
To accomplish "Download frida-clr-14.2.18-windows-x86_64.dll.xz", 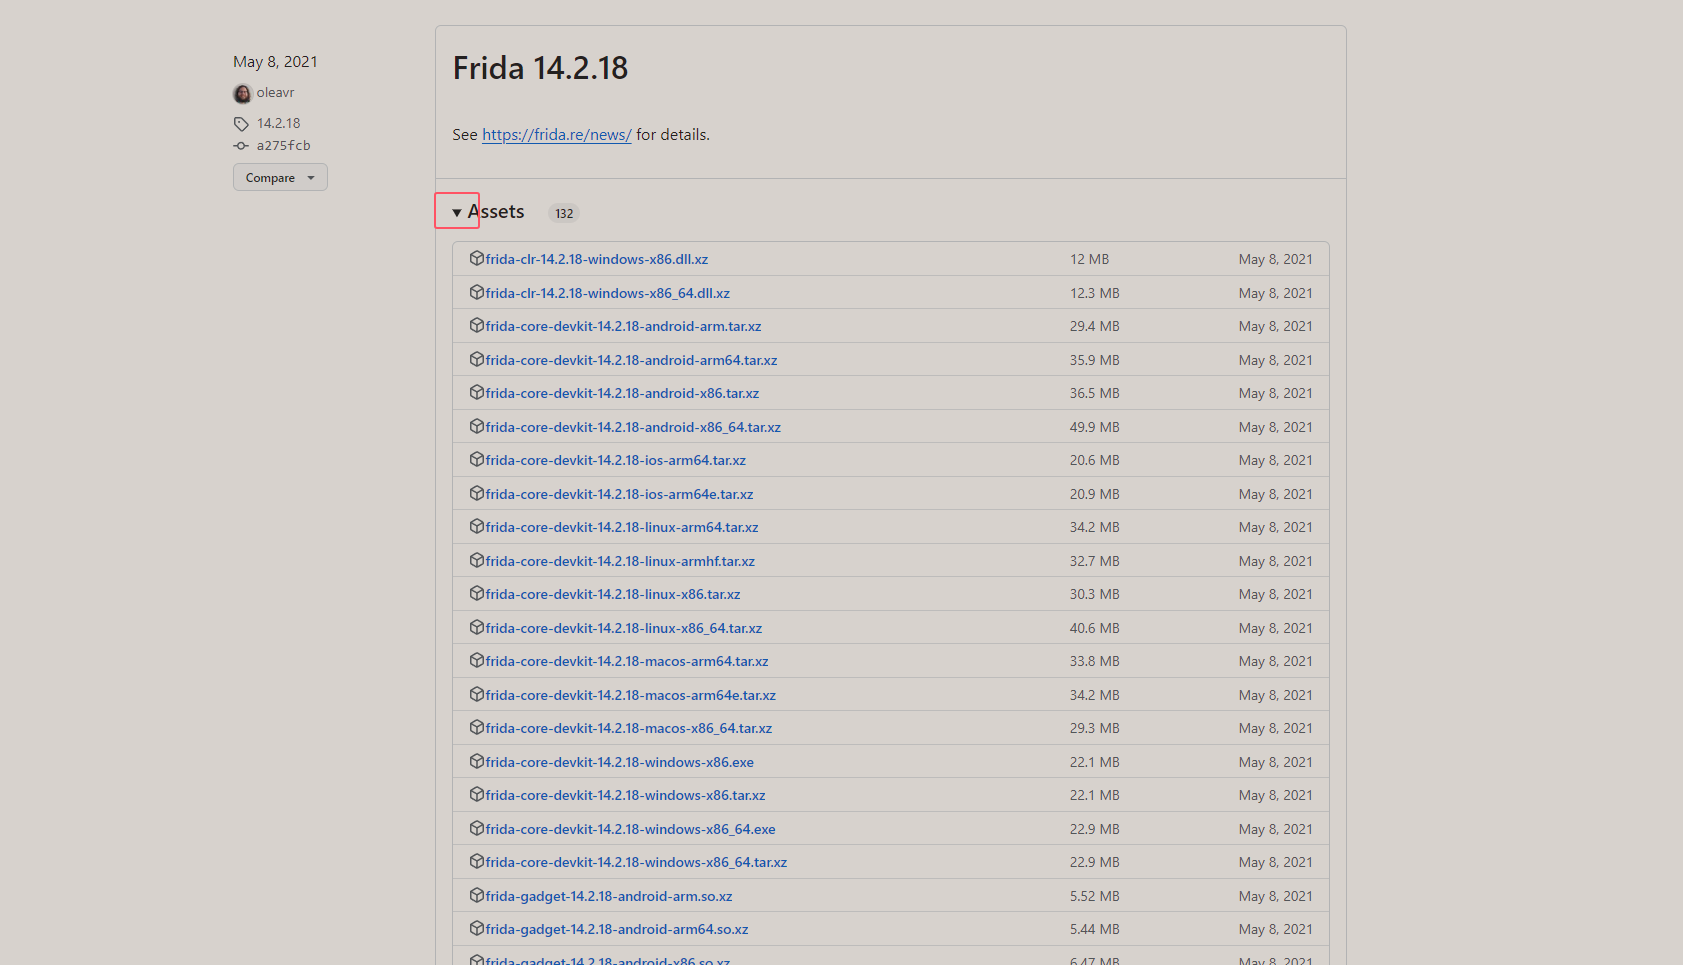I will pyautogui.click(x=607, y=293).
